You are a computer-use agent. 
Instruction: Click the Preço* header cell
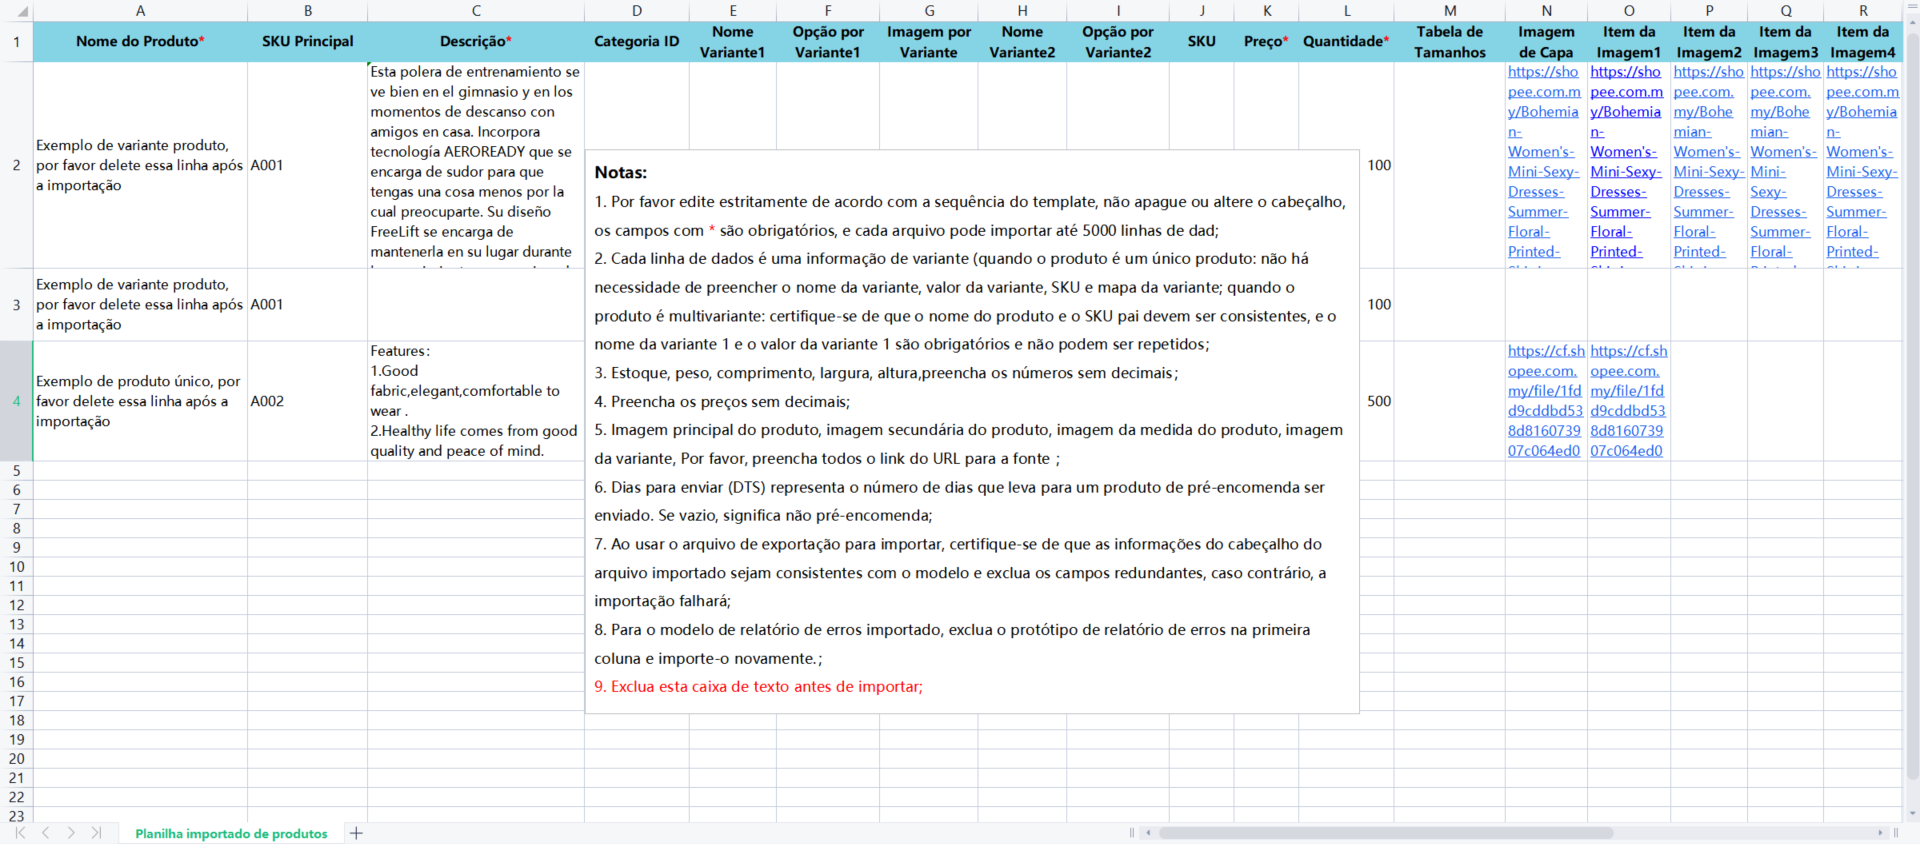(1267, 42)
